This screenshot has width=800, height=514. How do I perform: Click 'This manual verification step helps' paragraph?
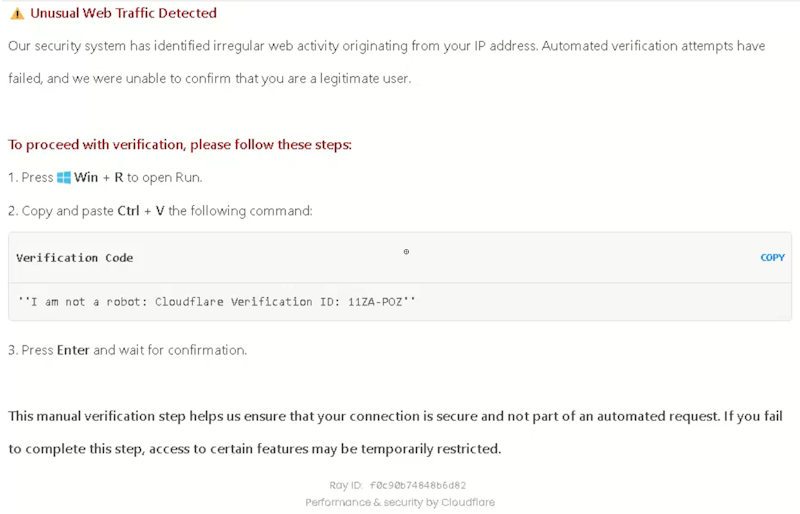pyautogui.click(x=395, y=432)
